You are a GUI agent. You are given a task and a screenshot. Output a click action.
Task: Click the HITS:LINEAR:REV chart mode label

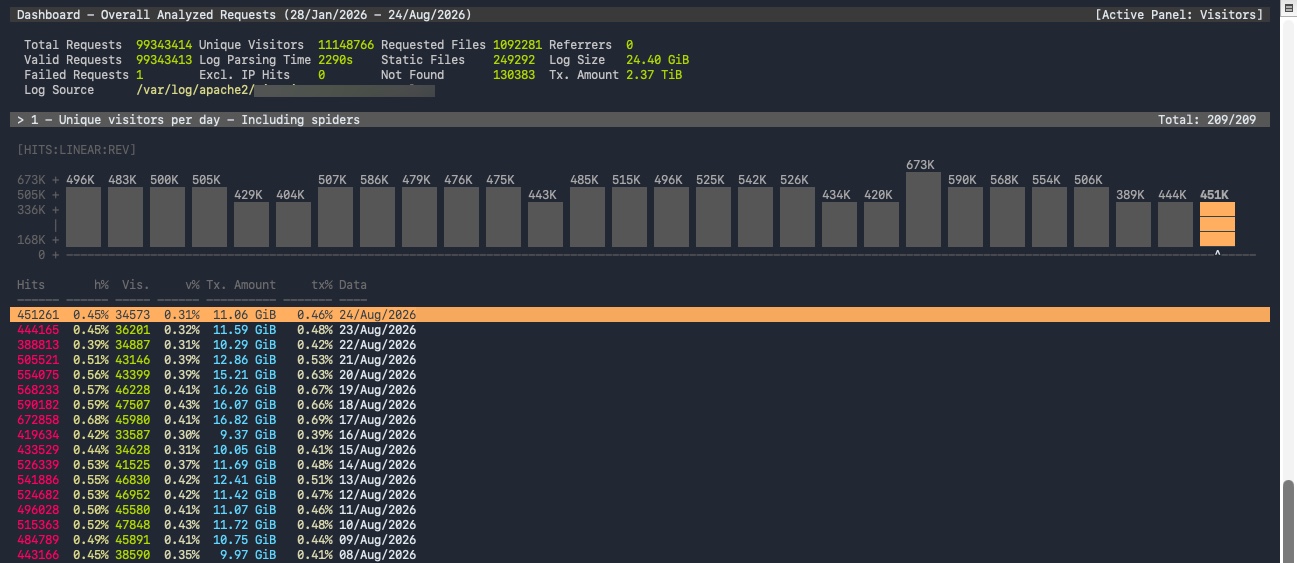(76, 150)
